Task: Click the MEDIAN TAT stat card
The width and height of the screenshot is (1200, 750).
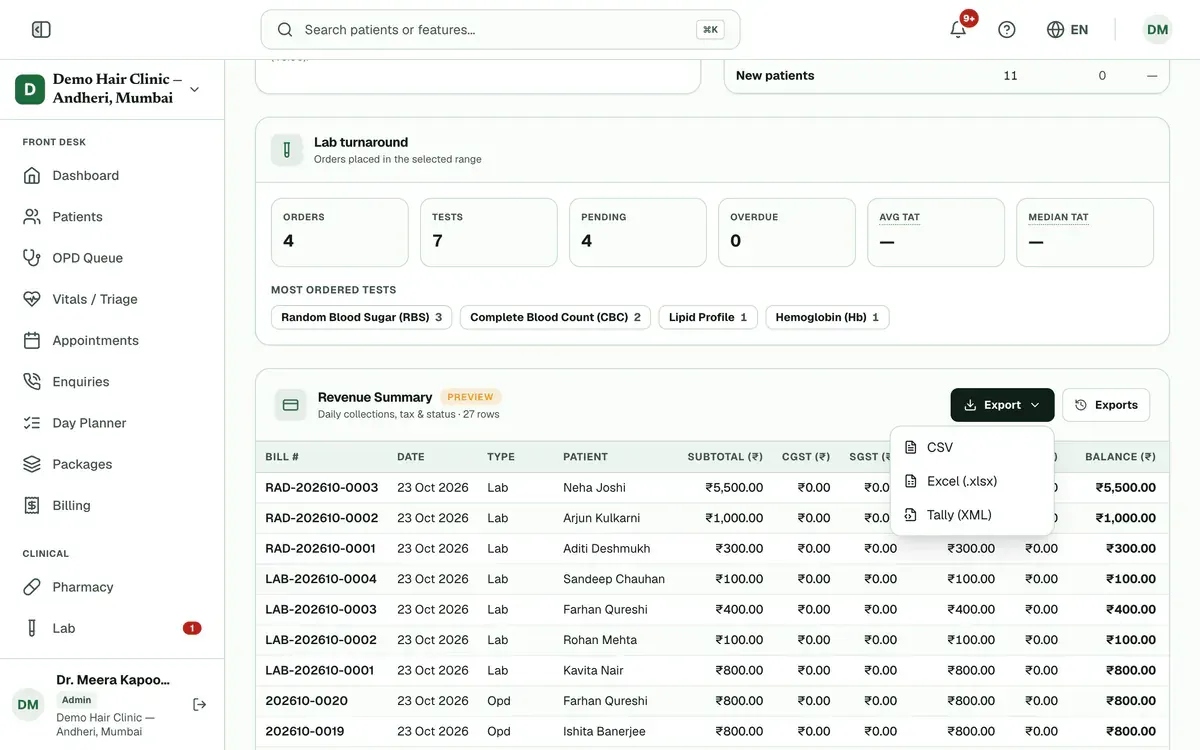Action: [1085, 232]
